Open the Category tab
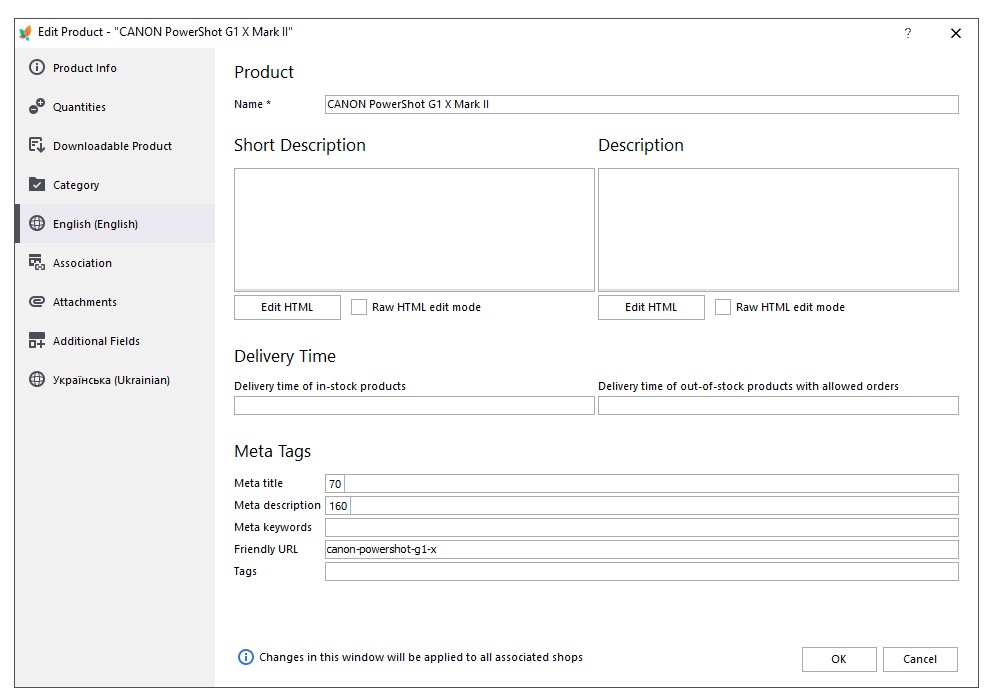 click(x=115, y=185)
